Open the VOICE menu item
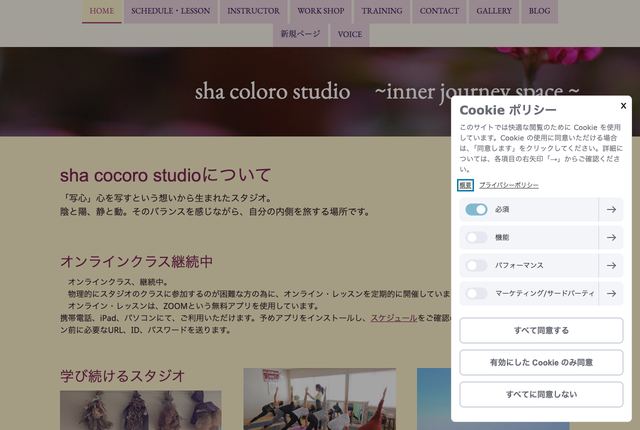 click(350, 34)
